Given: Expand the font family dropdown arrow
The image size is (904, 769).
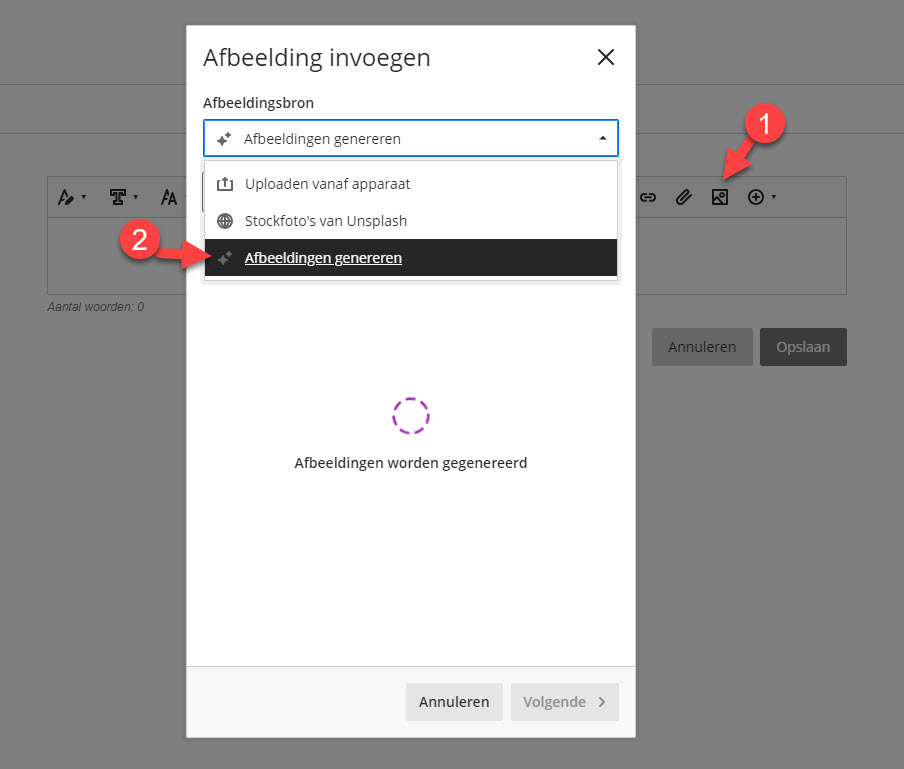Looking at the screenshot, I should 136,197.
